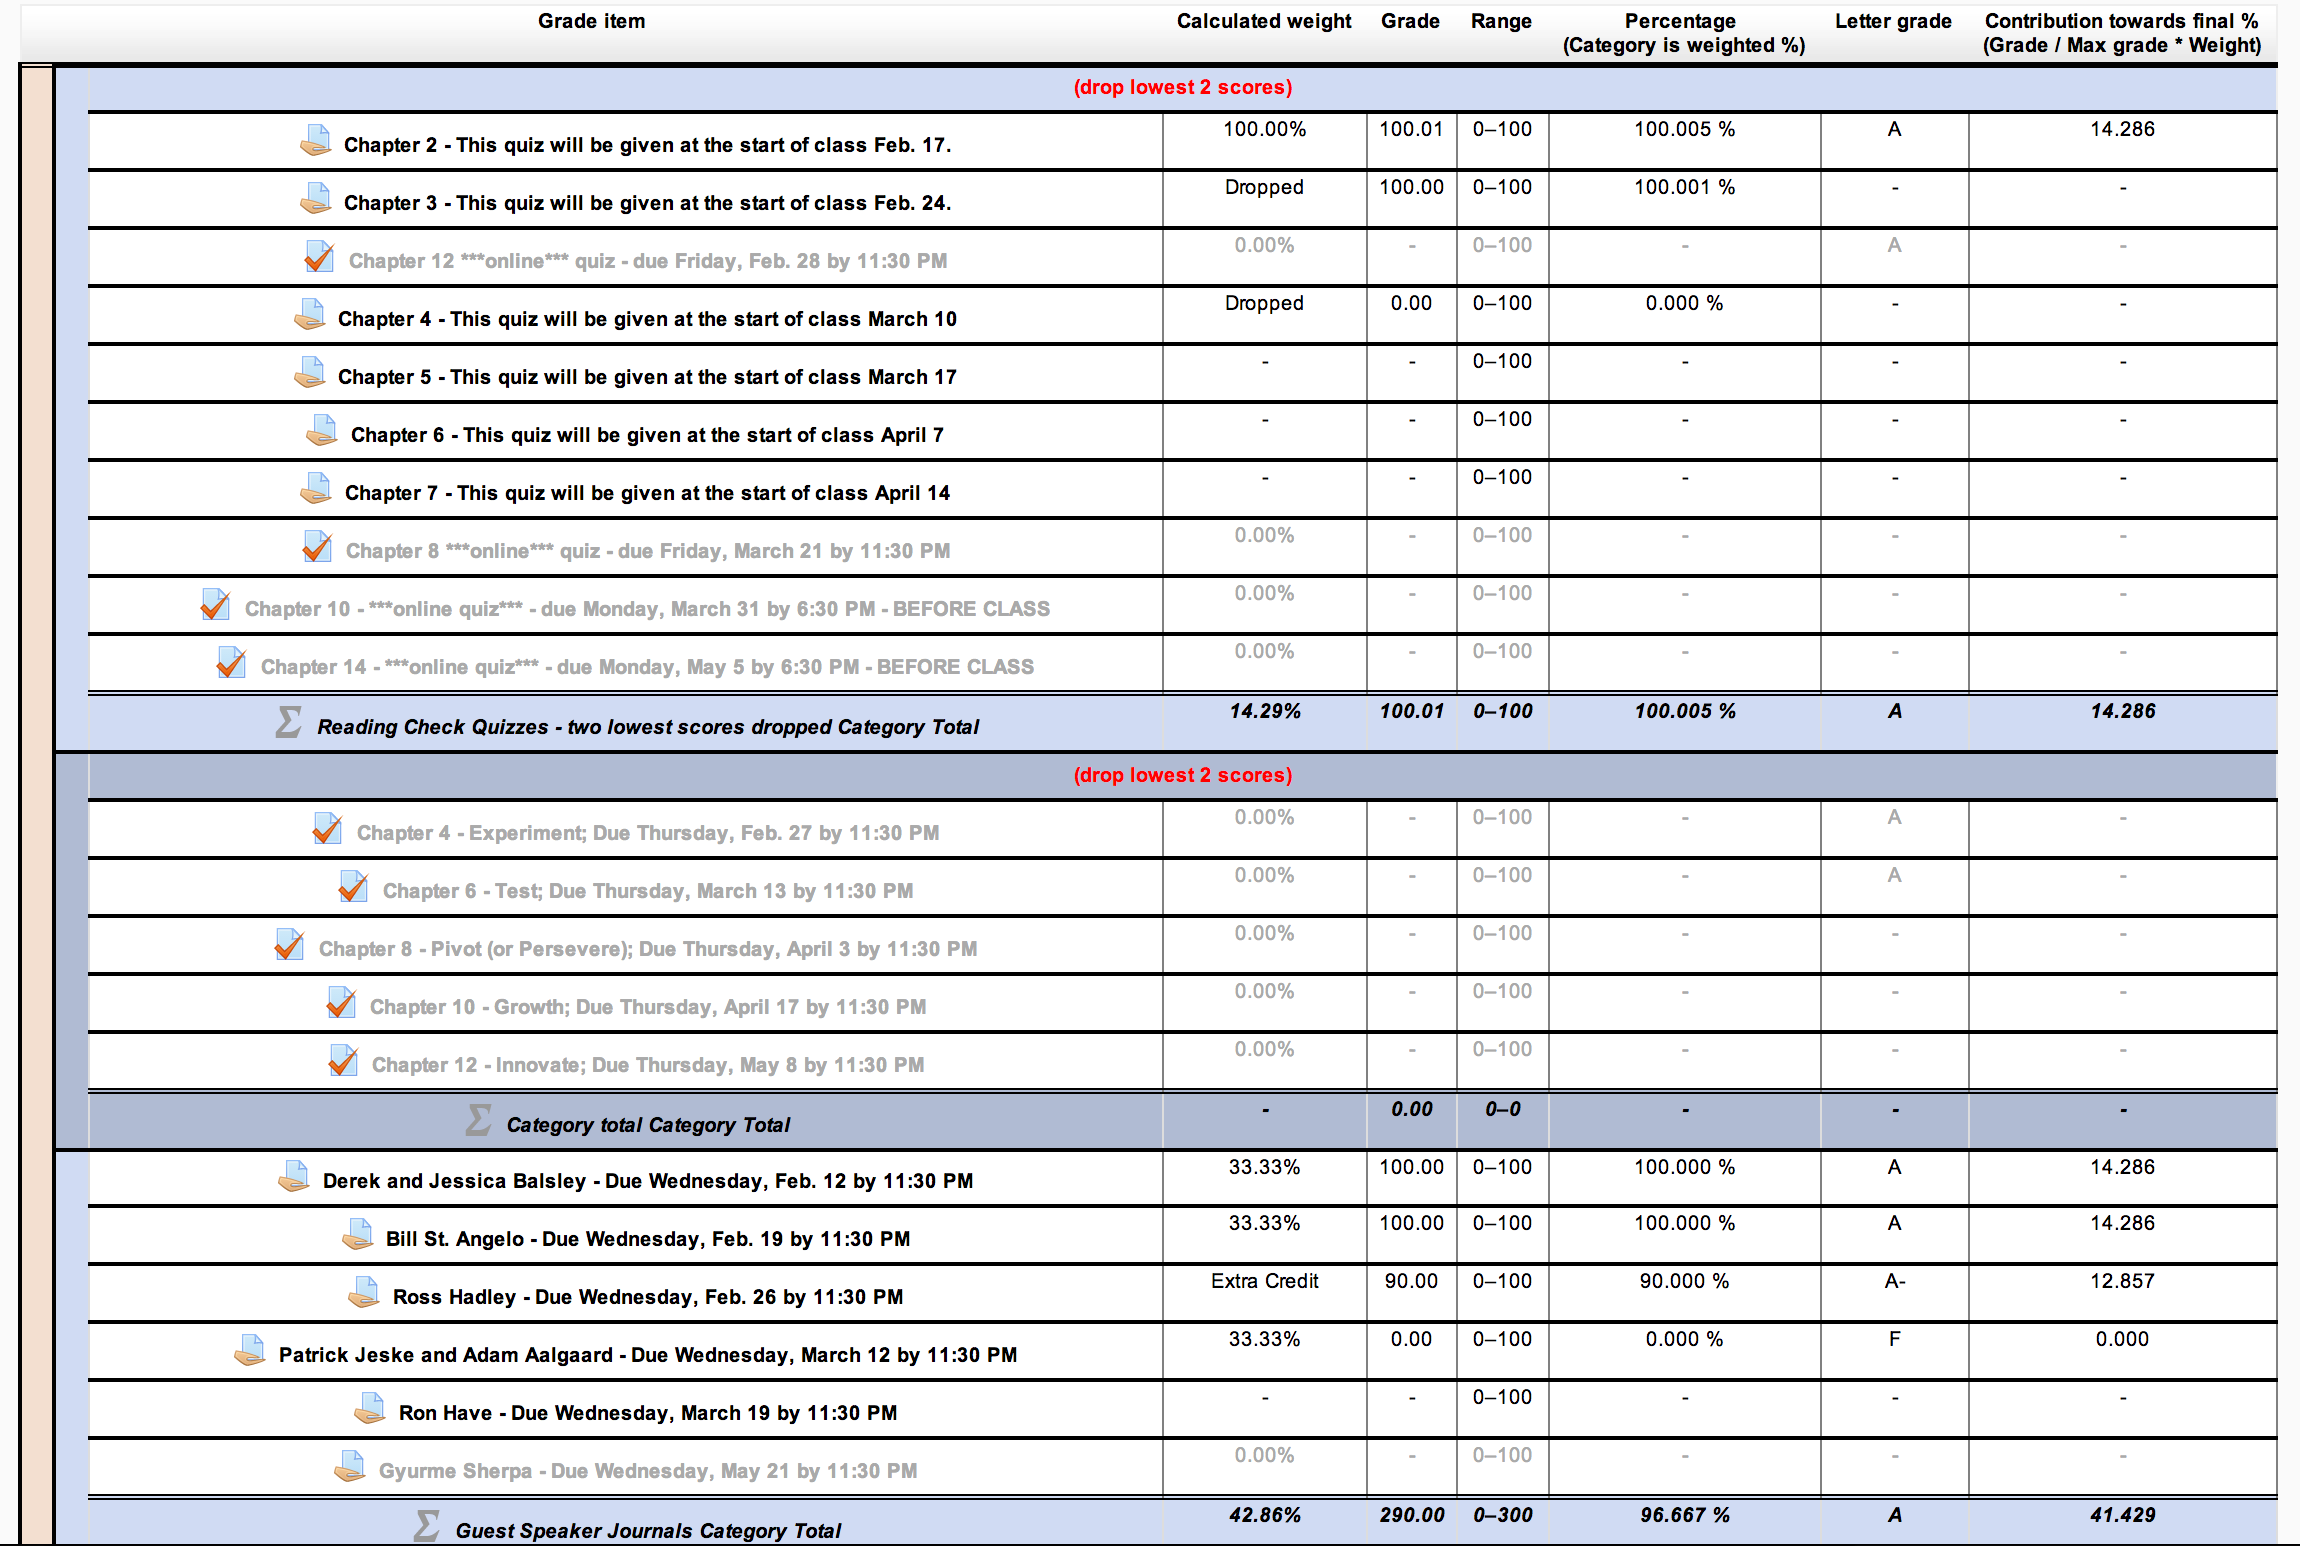This screenshot has height=1546, width=2300.
Task: Click the Chapter 8 online quiz checkmark icon
Action: point(318,547)
